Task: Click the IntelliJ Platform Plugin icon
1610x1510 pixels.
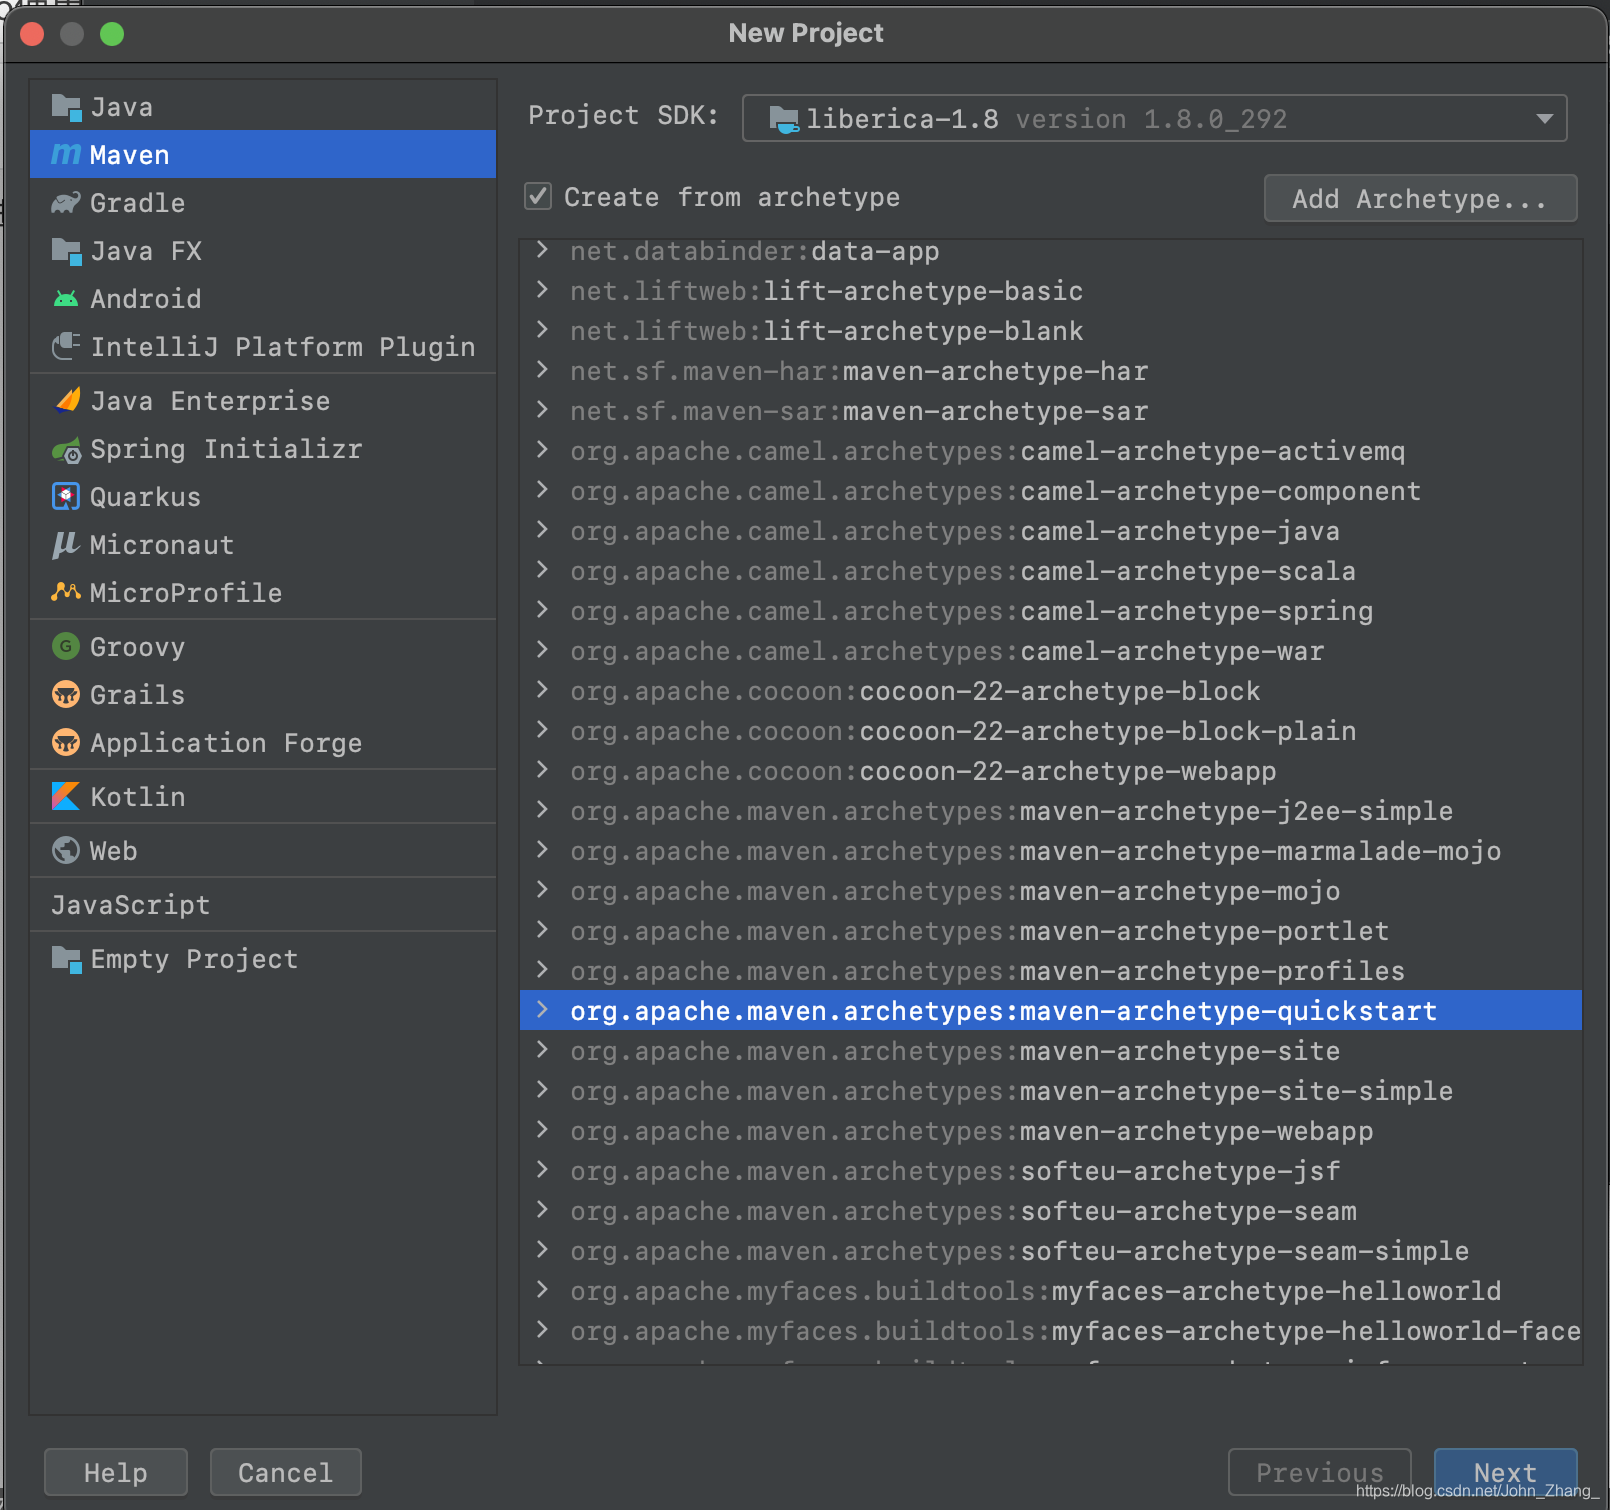Action: (x=66, y=347)
